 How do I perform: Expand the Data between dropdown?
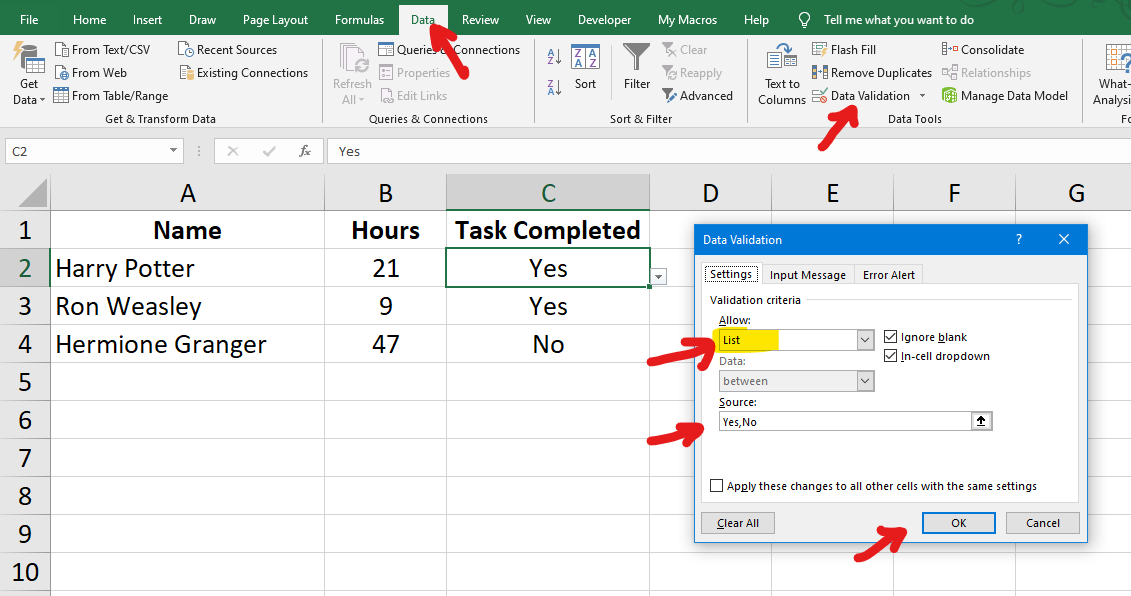[x=865, y=381]
